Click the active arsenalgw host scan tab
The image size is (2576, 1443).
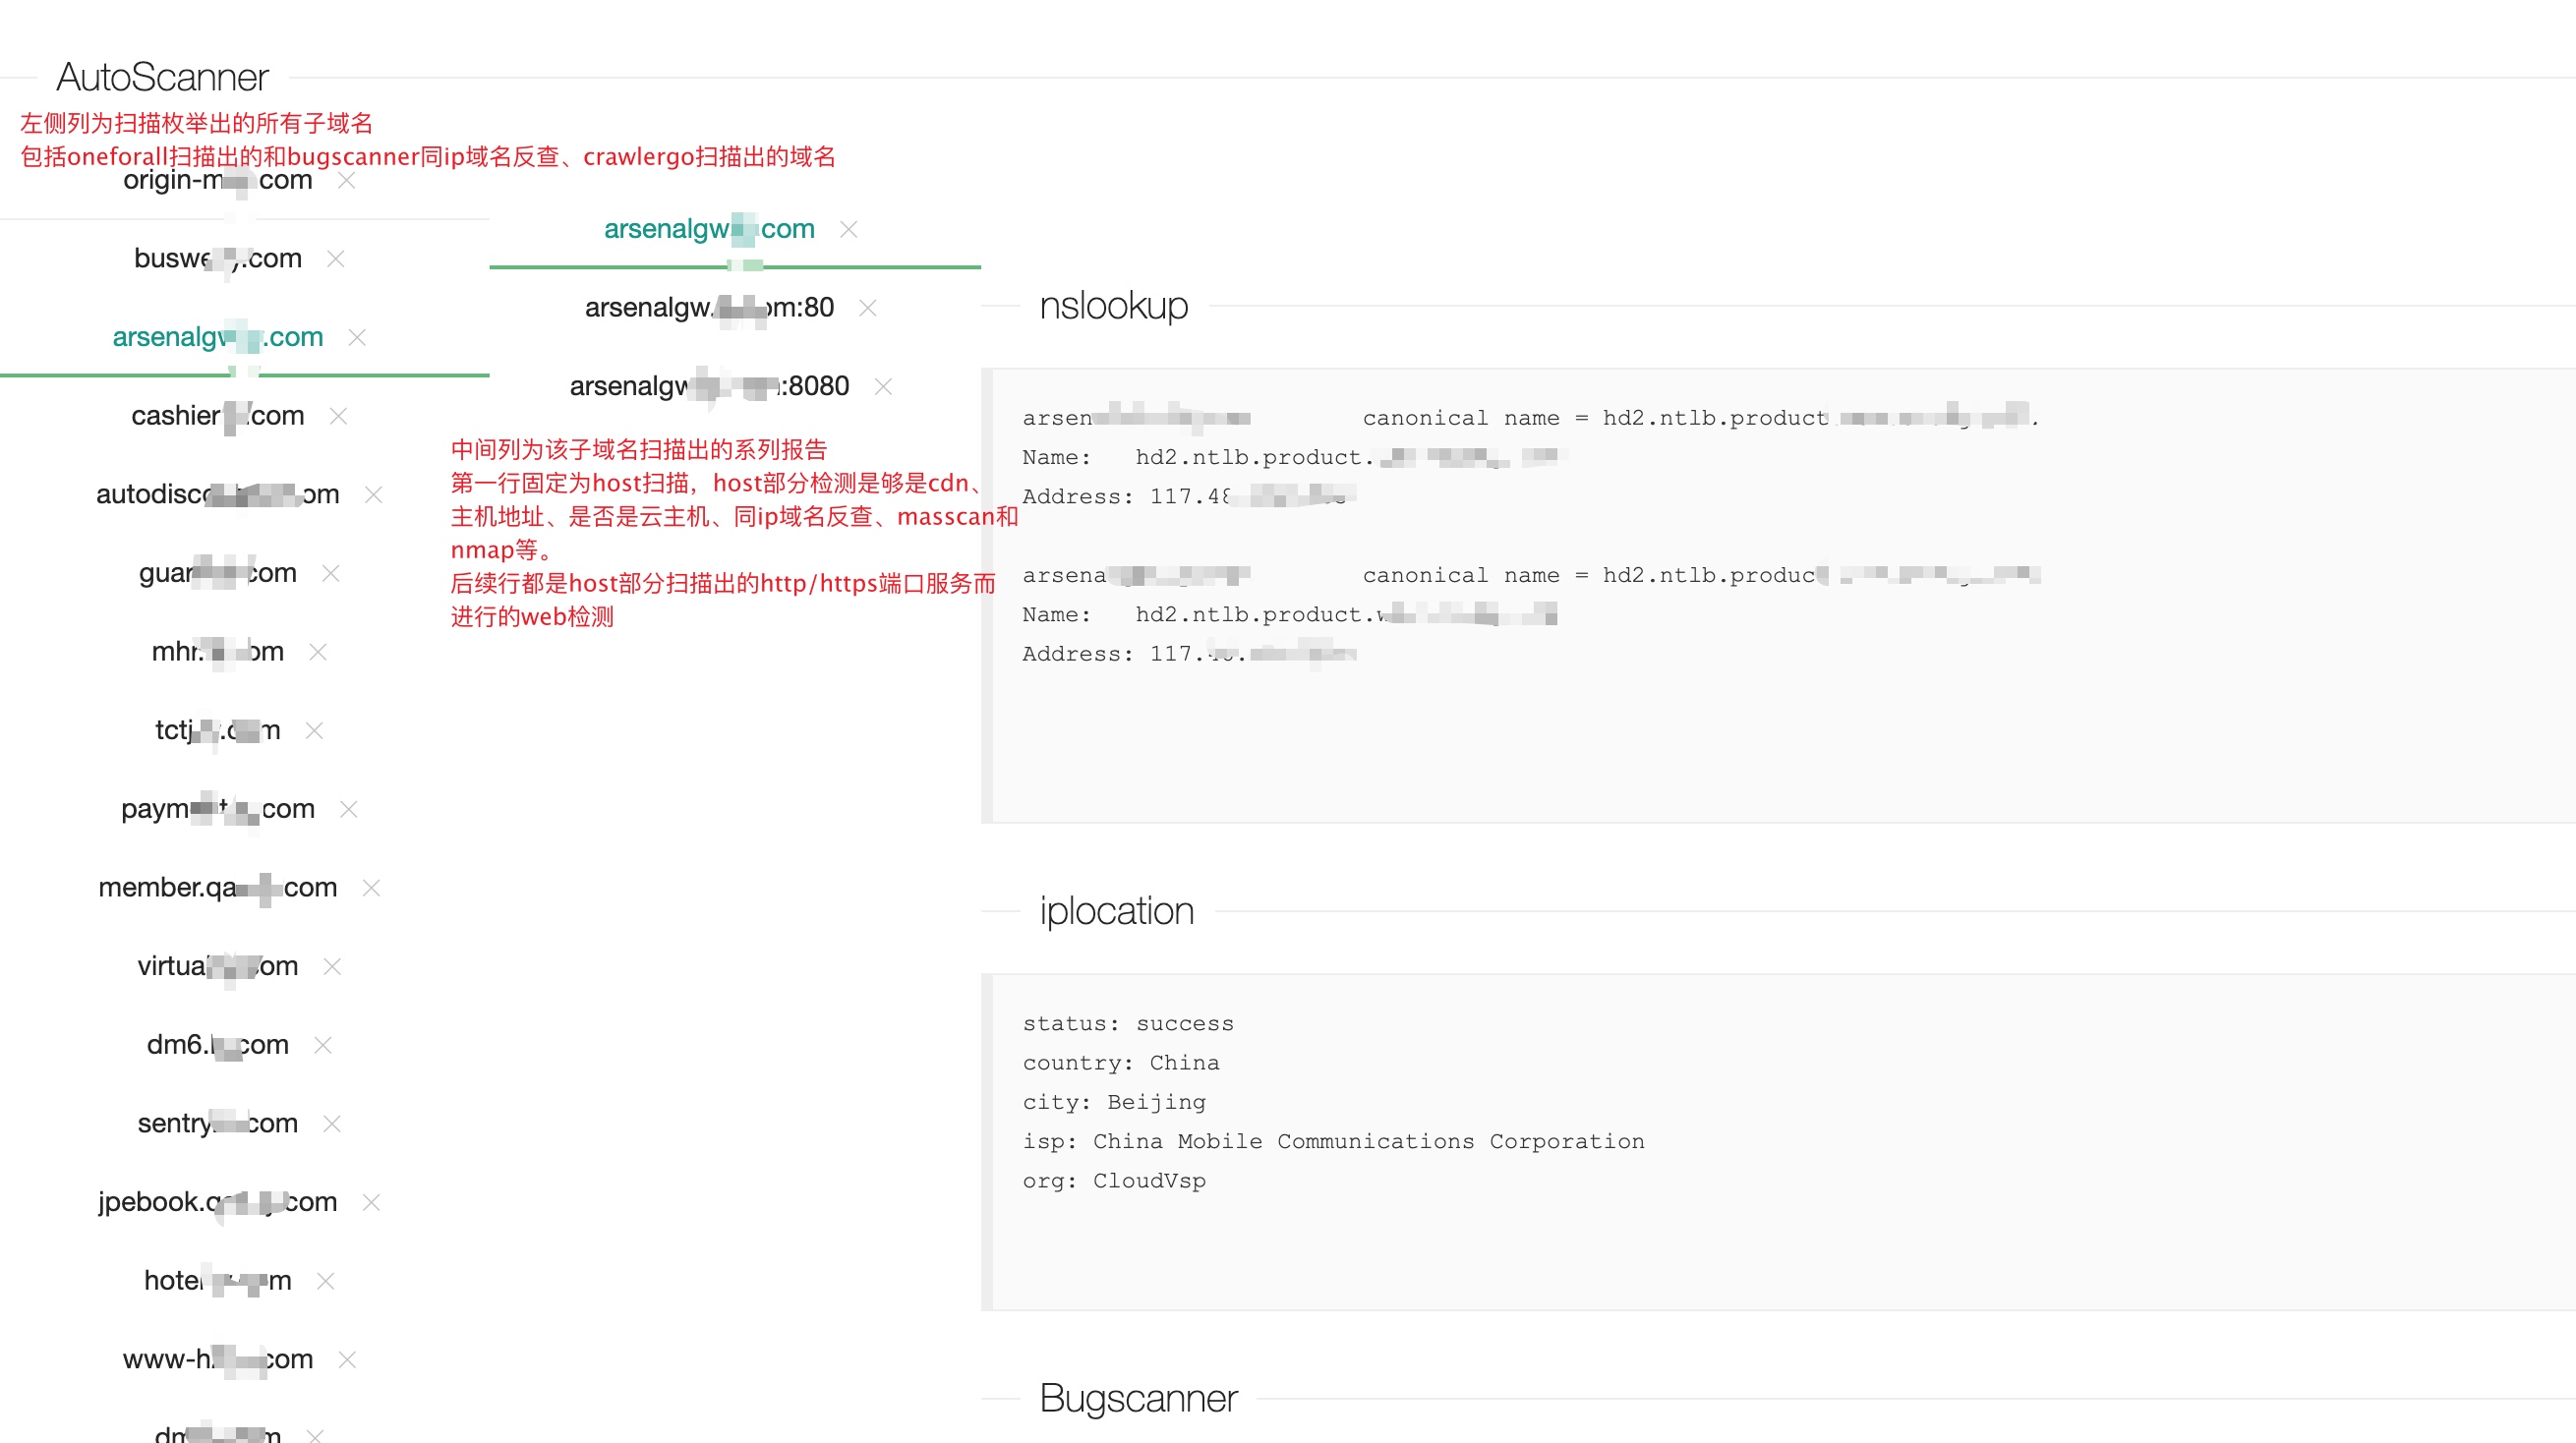[709, 230]
